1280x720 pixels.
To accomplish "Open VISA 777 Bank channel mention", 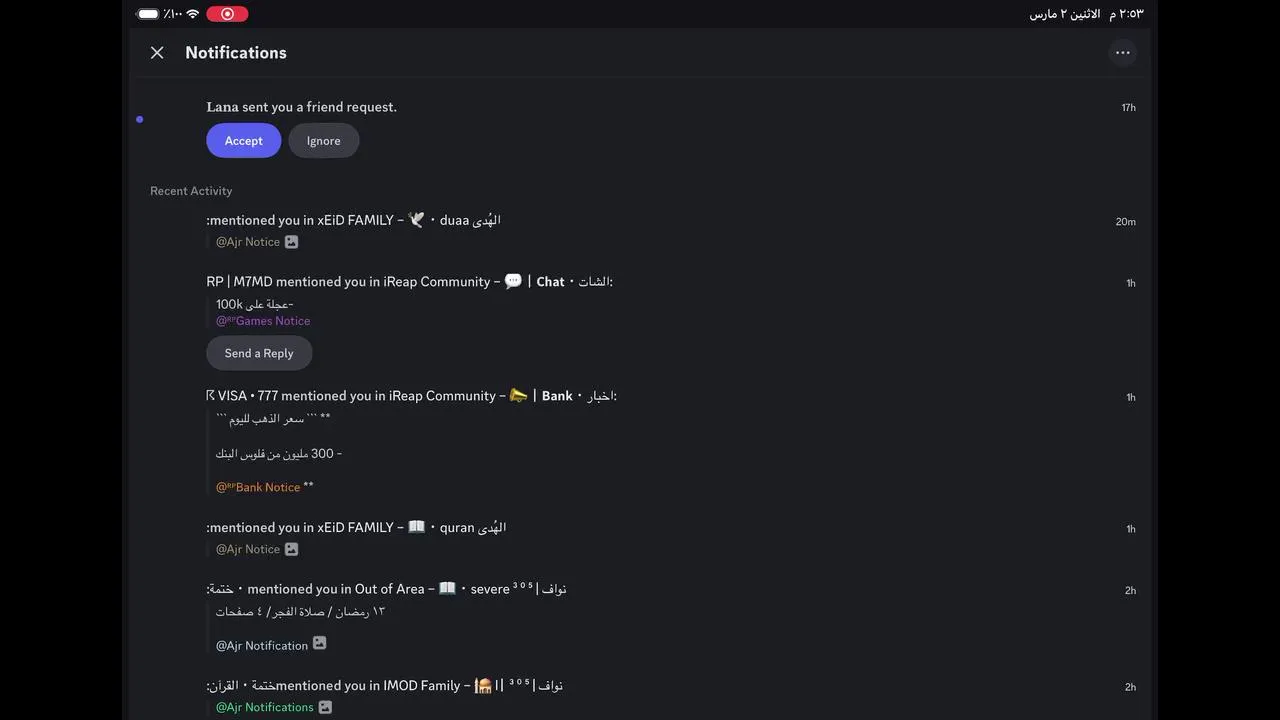I will [x=411, y=396].
